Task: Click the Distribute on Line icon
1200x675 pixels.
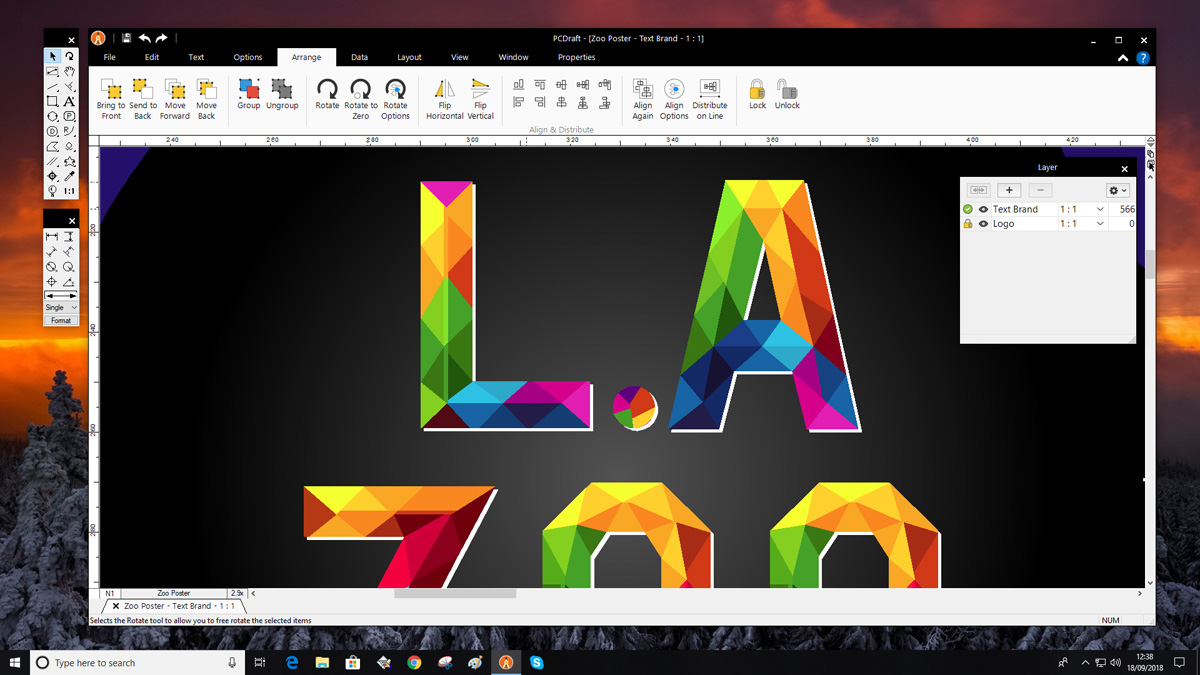Action: tap(709, 91)
